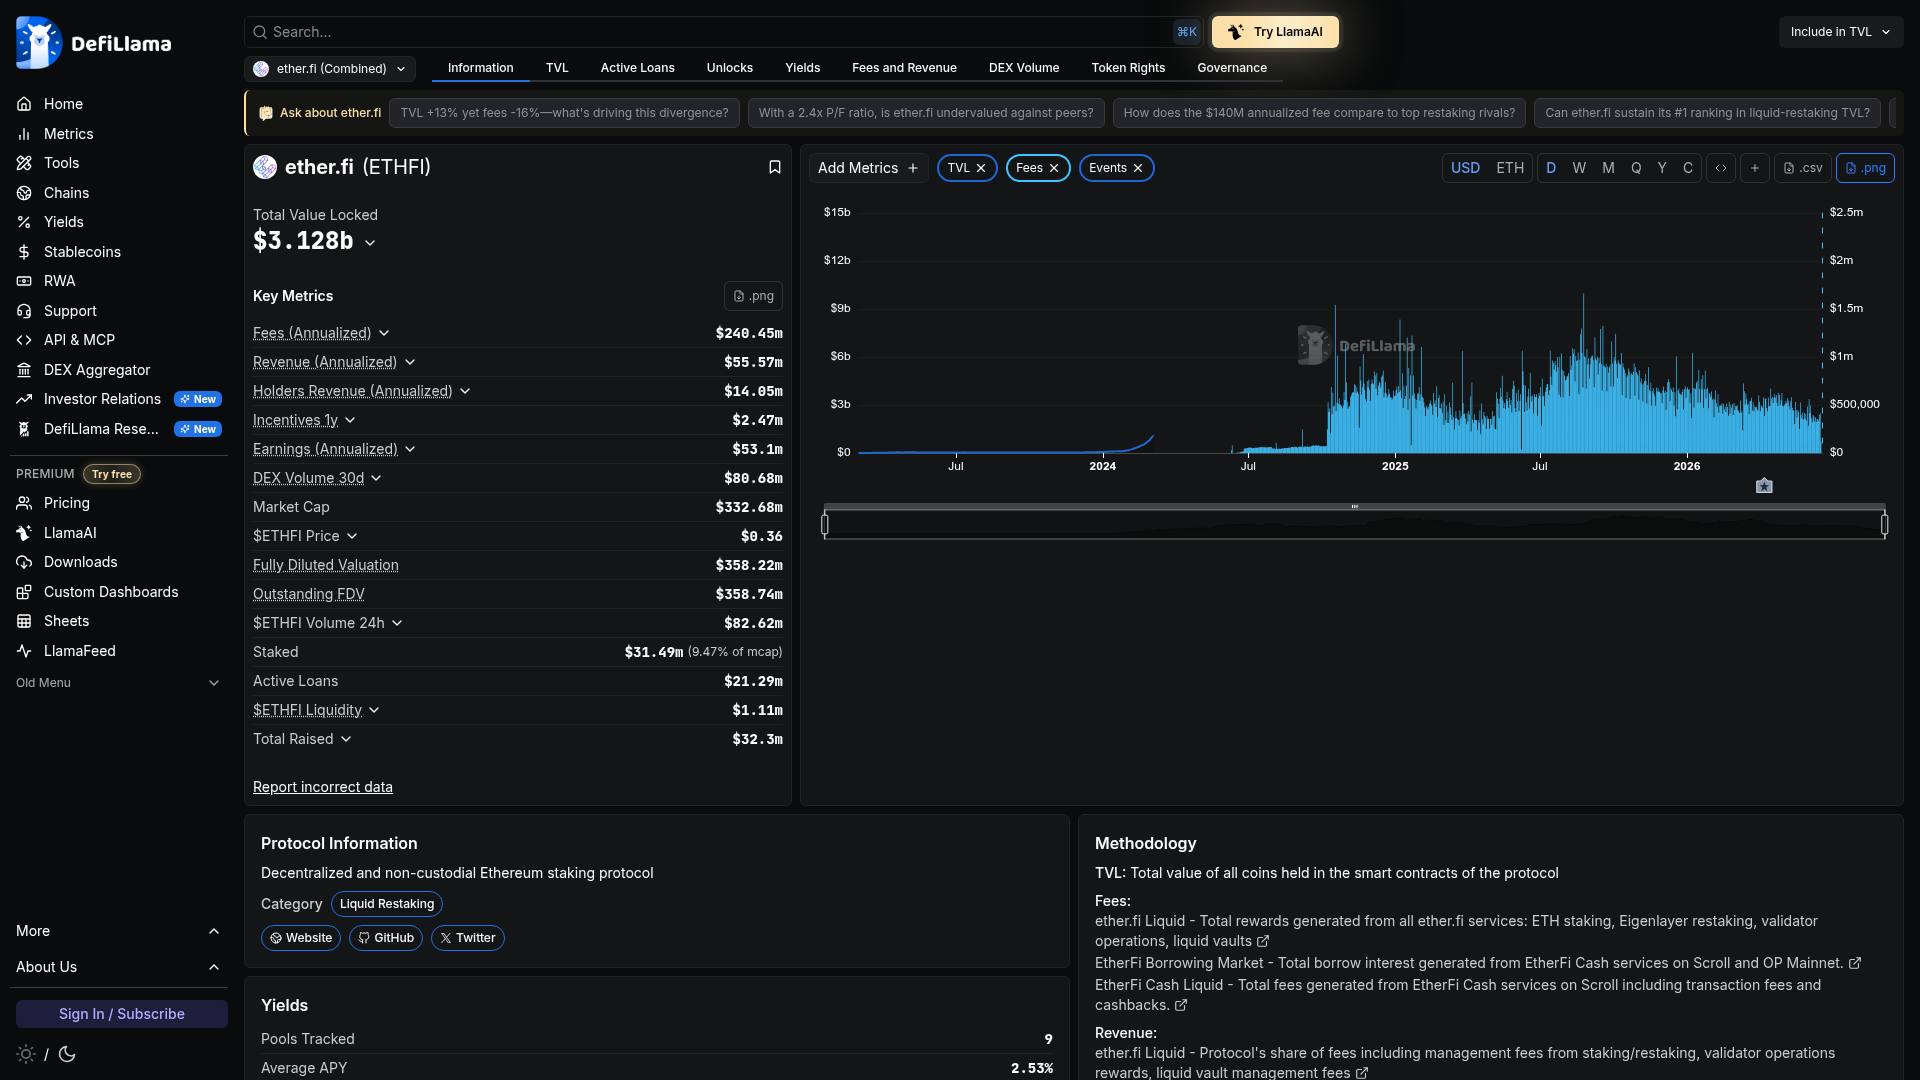Expand the Revenue (Annualized) row
1920x1080 pixels.
tap(410, 362)
